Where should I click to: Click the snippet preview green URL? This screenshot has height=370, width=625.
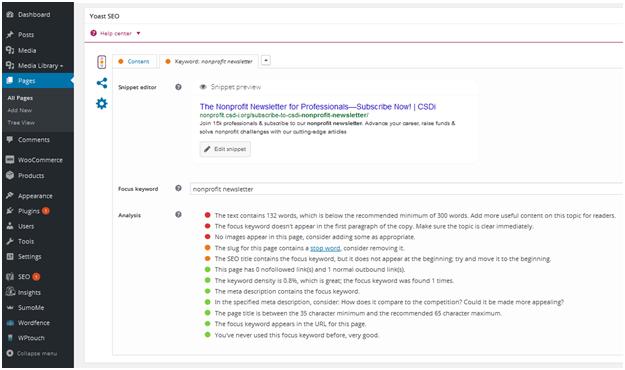pyautogui.click(x=284, y=115)
